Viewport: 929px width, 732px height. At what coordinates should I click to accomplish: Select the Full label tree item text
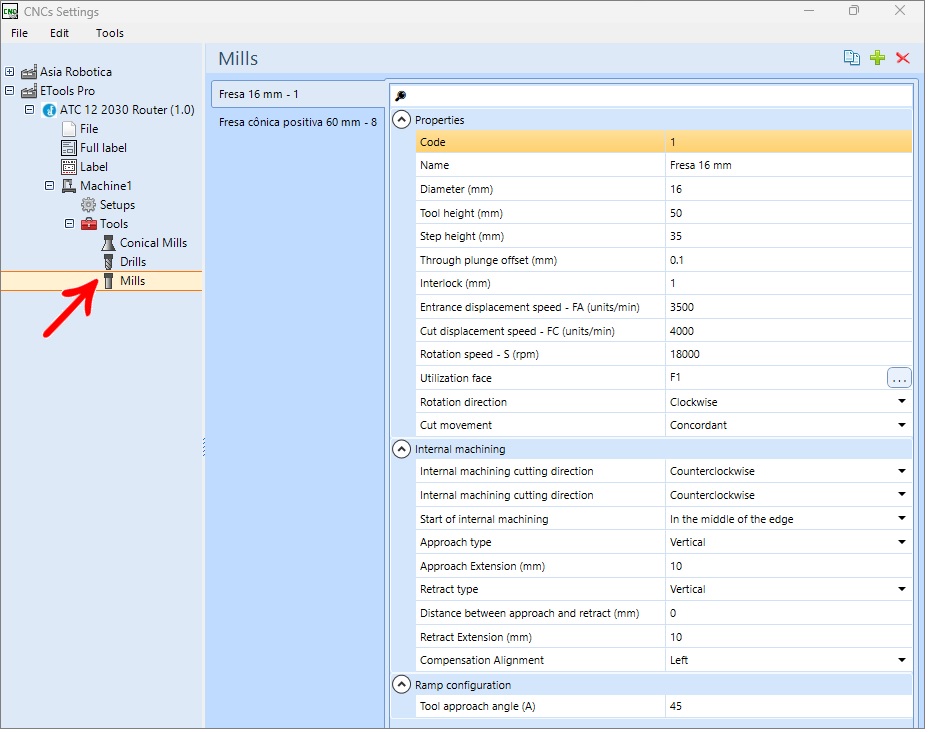point(103,148)
